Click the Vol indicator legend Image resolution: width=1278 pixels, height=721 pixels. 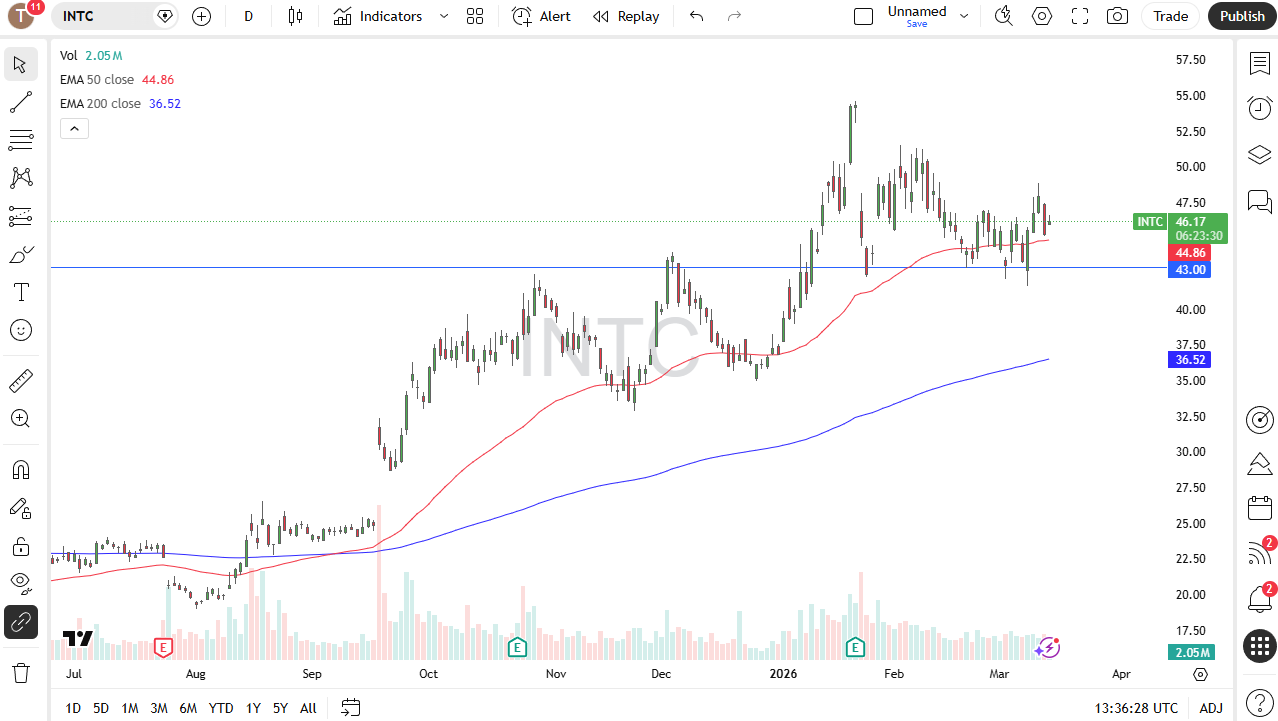69,56
